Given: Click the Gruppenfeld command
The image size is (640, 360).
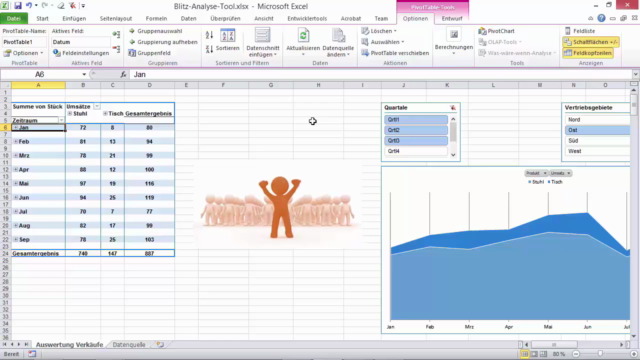Looking at the screenshot, I should pyautogui.click(x=149, y=53).
